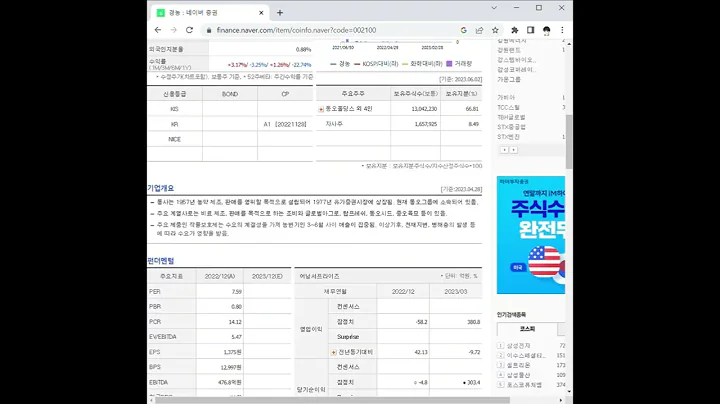720x404 pixels.
Task: Click the 자사주 shareholder row label
Action: (x=334, y=124)
